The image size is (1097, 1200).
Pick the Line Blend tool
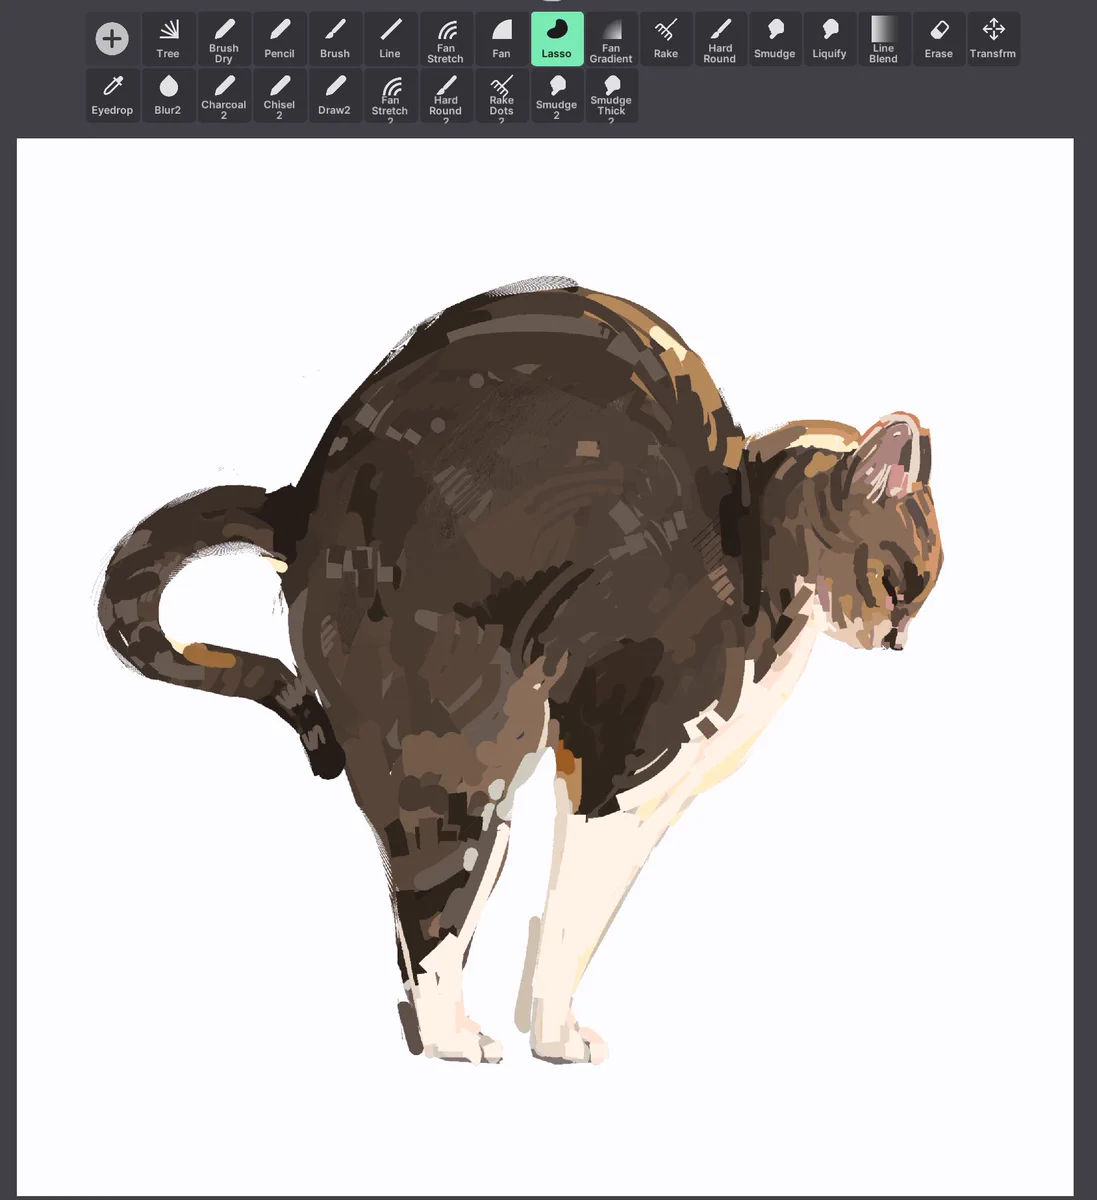[884, 39]
